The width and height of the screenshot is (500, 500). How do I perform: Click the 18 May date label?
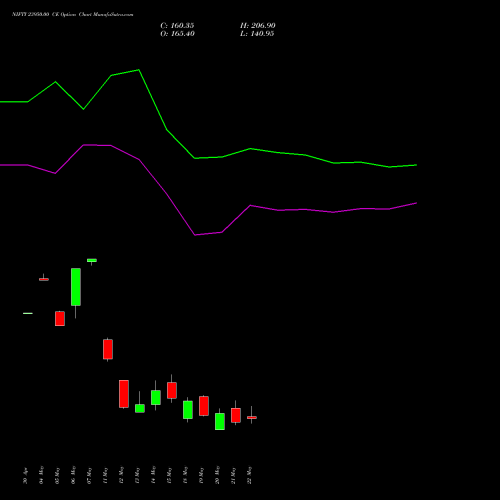pyautogui.click(x=186, y=475)
